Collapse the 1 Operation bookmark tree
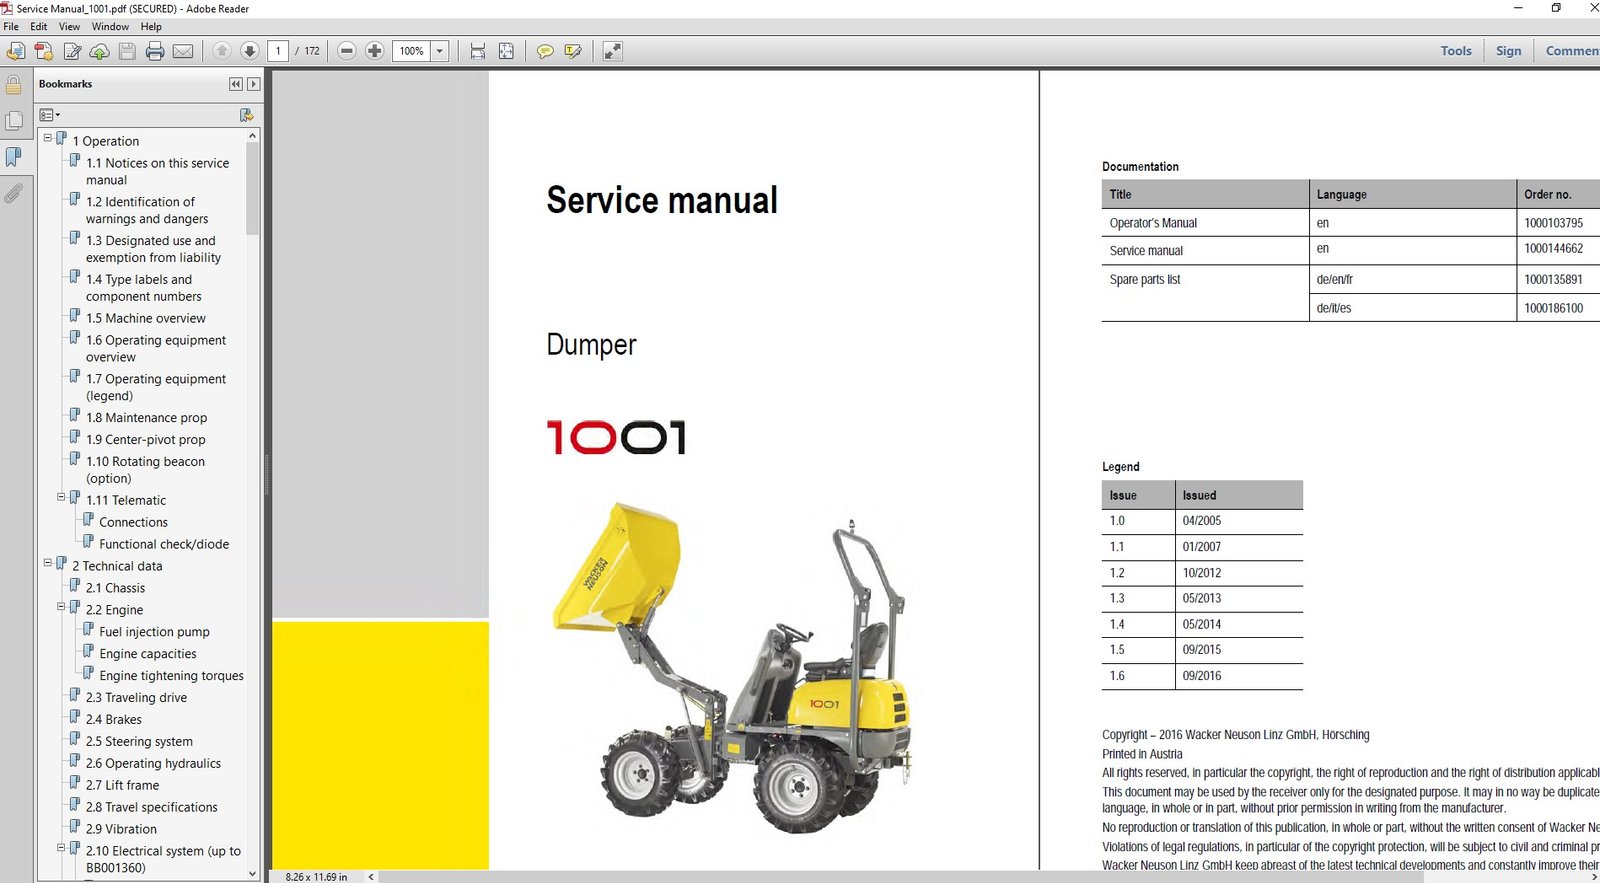Screen dimensions: 1600x883 (48, 138)
